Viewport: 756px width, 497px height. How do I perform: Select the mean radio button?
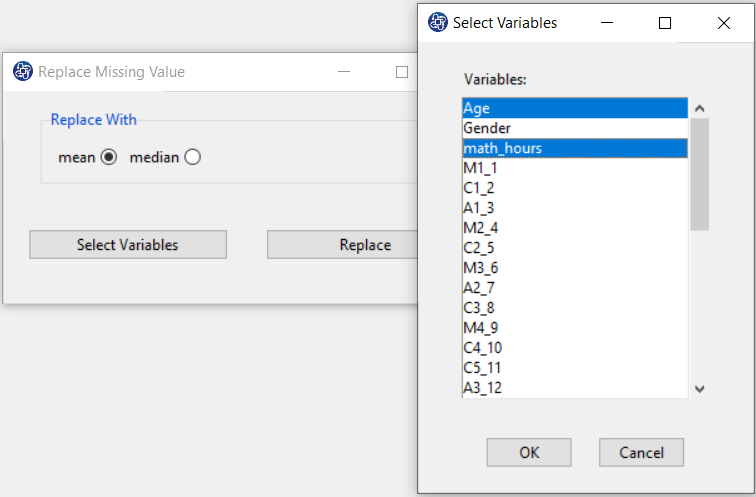[x=108, y=157]
